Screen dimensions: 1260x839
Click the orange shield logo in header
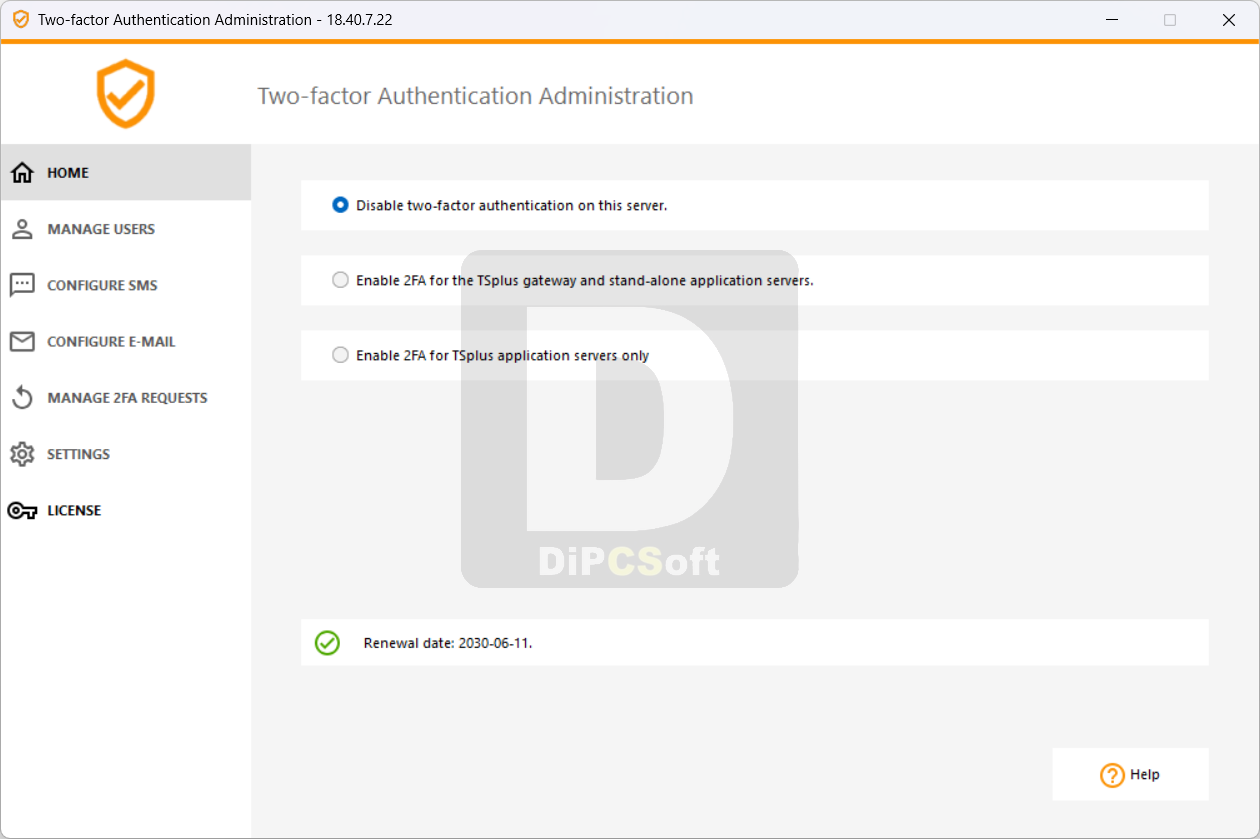click(x=126, y=94)
